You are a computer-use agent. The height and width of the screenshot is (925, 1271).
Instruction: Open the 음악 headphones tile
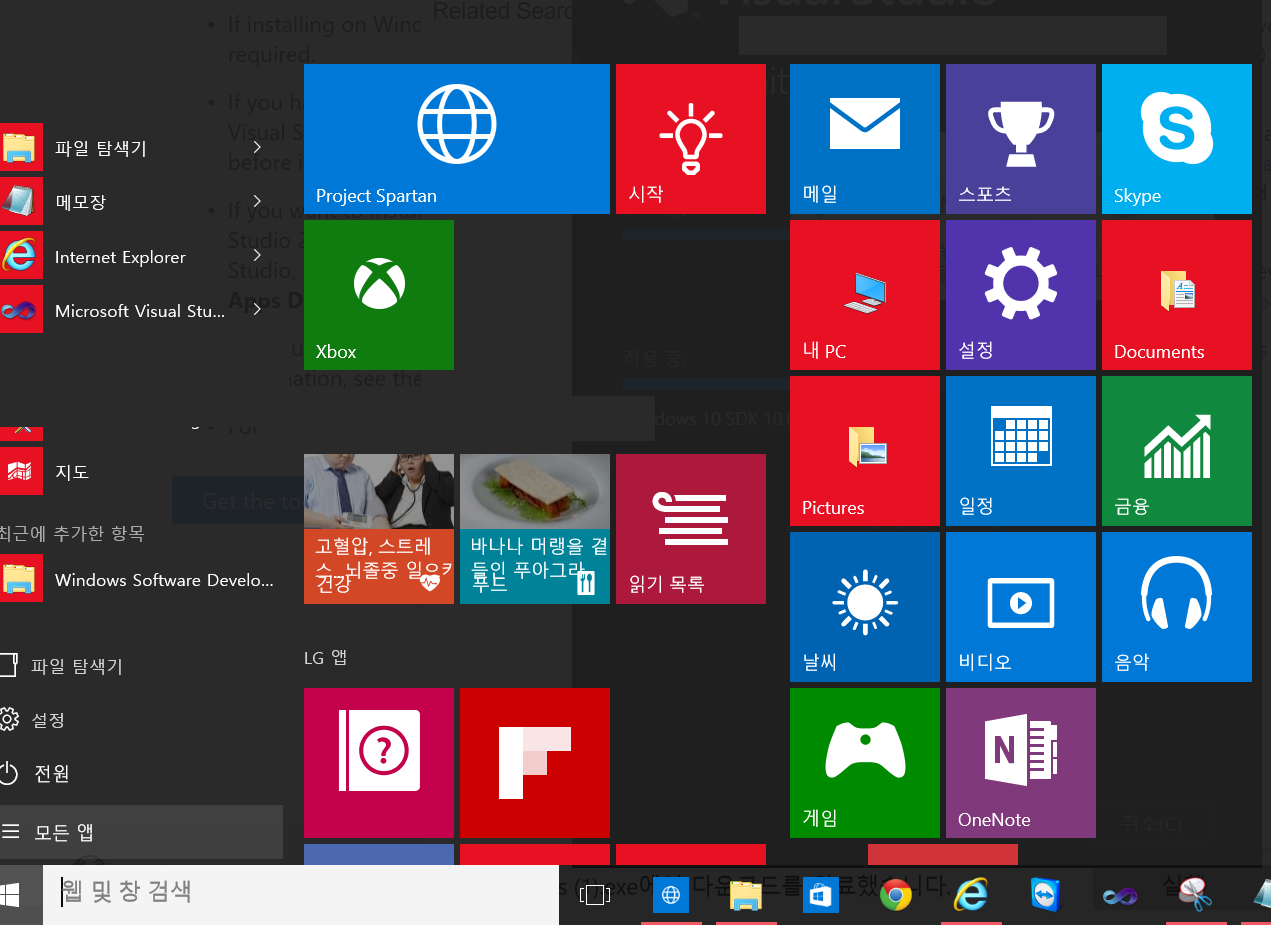pyautogui.click(x=1177, y=607)
